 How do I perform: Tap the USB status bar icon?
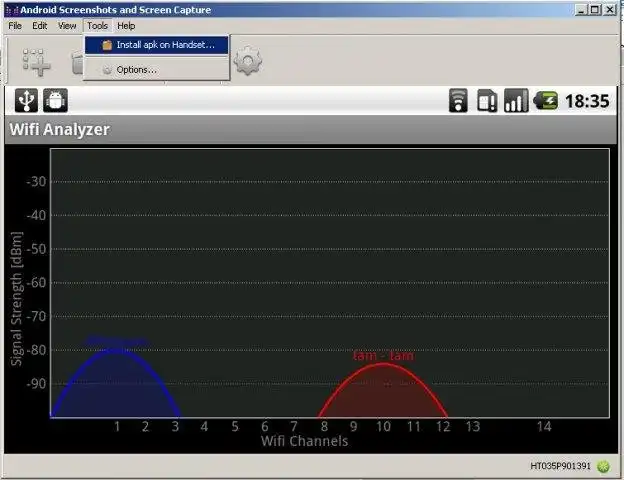tap(26, 100)
